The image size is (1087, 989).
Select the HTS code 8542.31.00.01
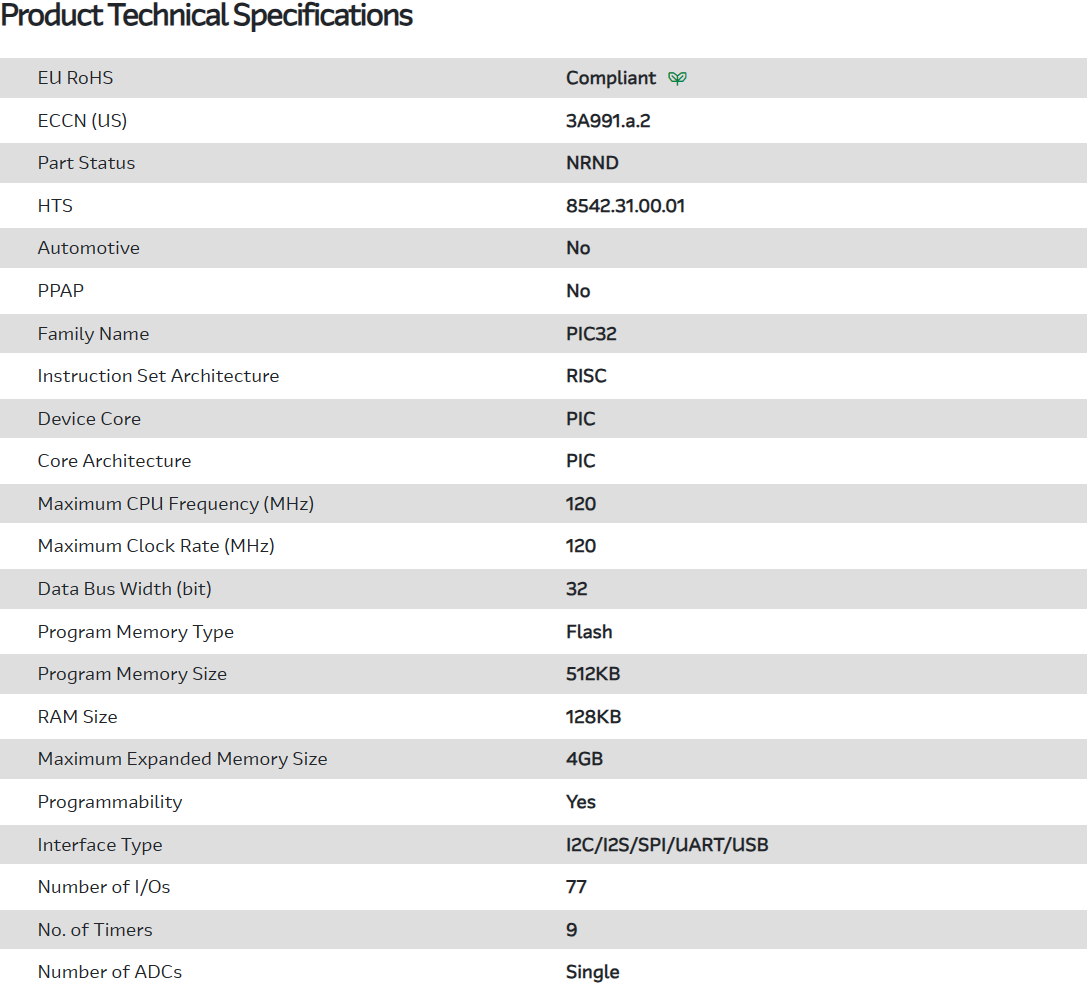click(625, 206)
